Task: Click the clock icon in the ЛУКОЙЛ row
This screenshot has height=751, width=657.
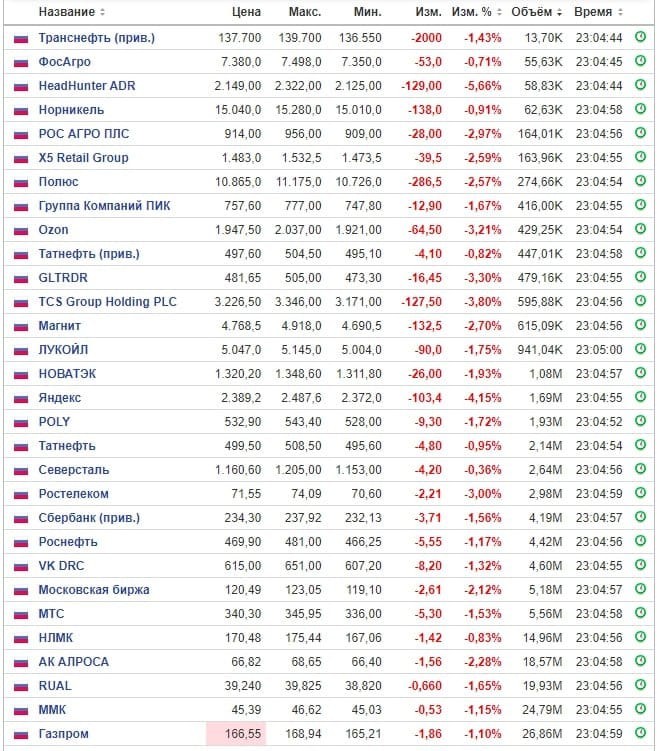Action: coord(641,350)
